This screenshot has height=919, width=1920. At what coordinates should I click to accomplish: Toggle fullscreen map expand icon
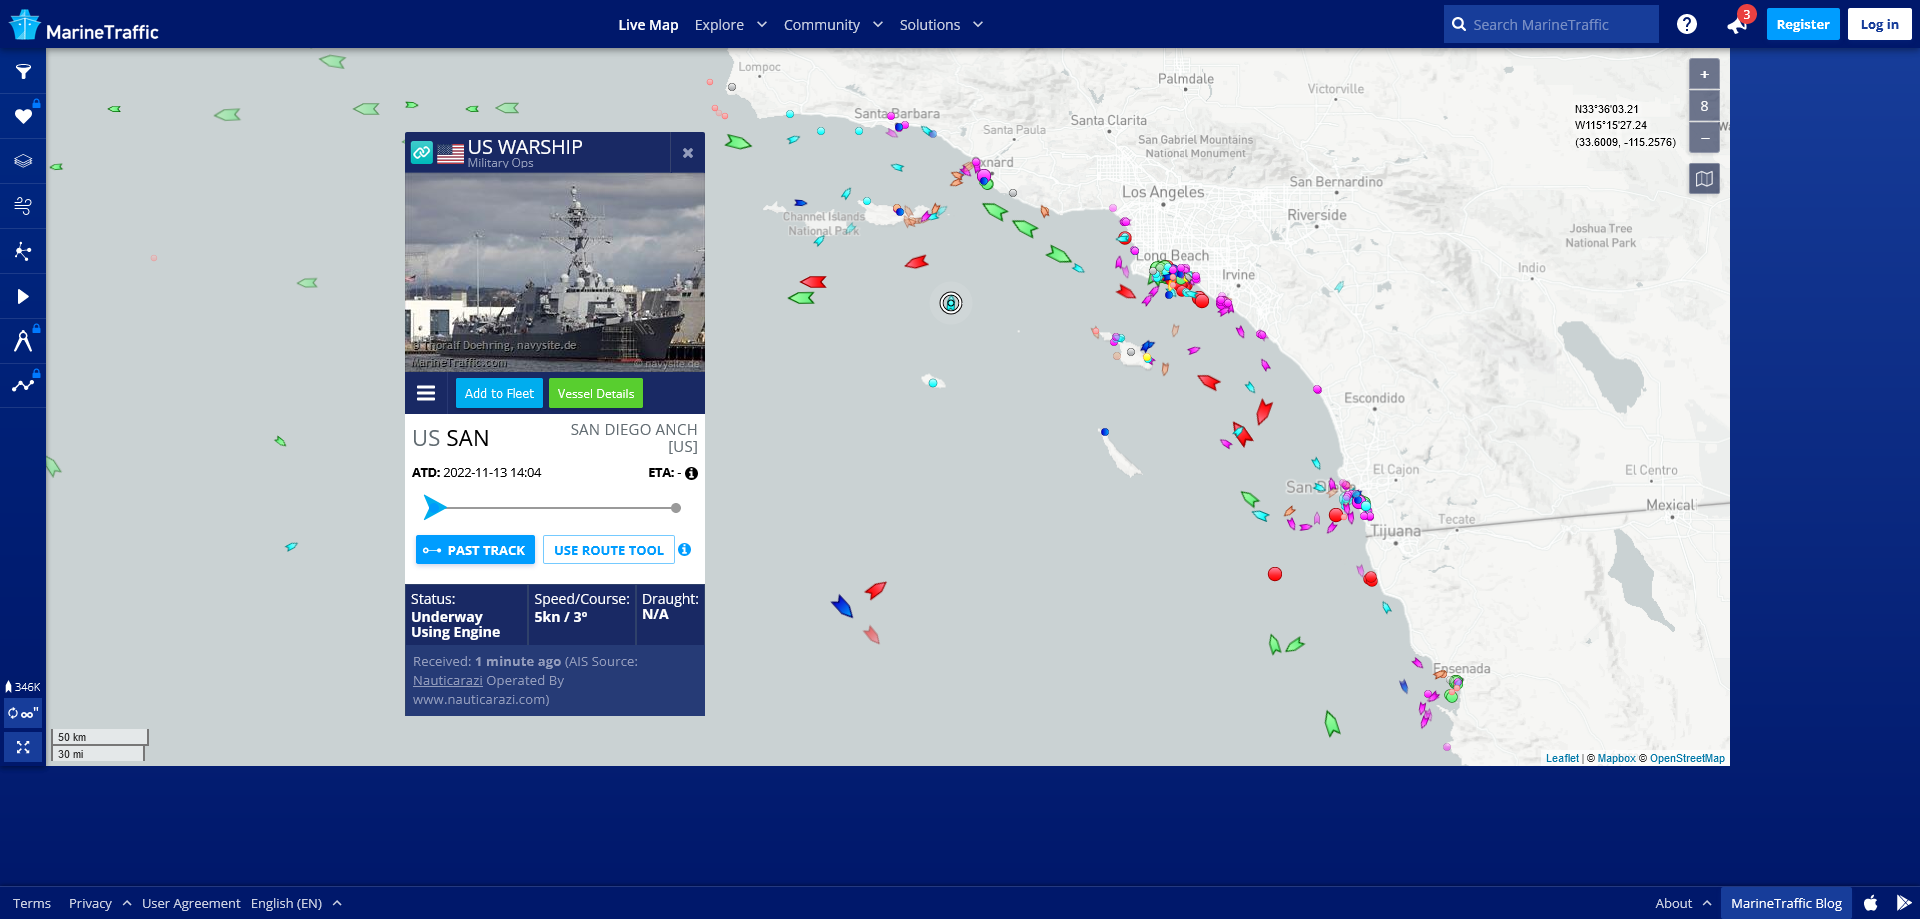coord(23,747)
